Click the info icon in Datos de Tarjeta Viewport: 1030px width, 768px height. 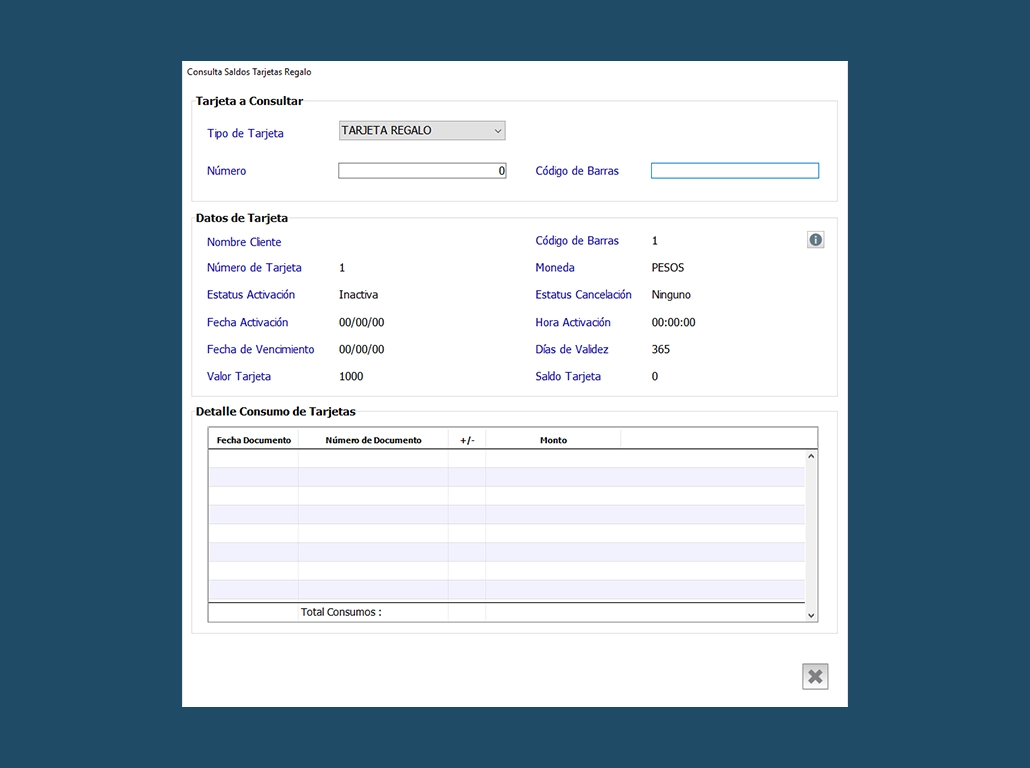coord(815,240)
